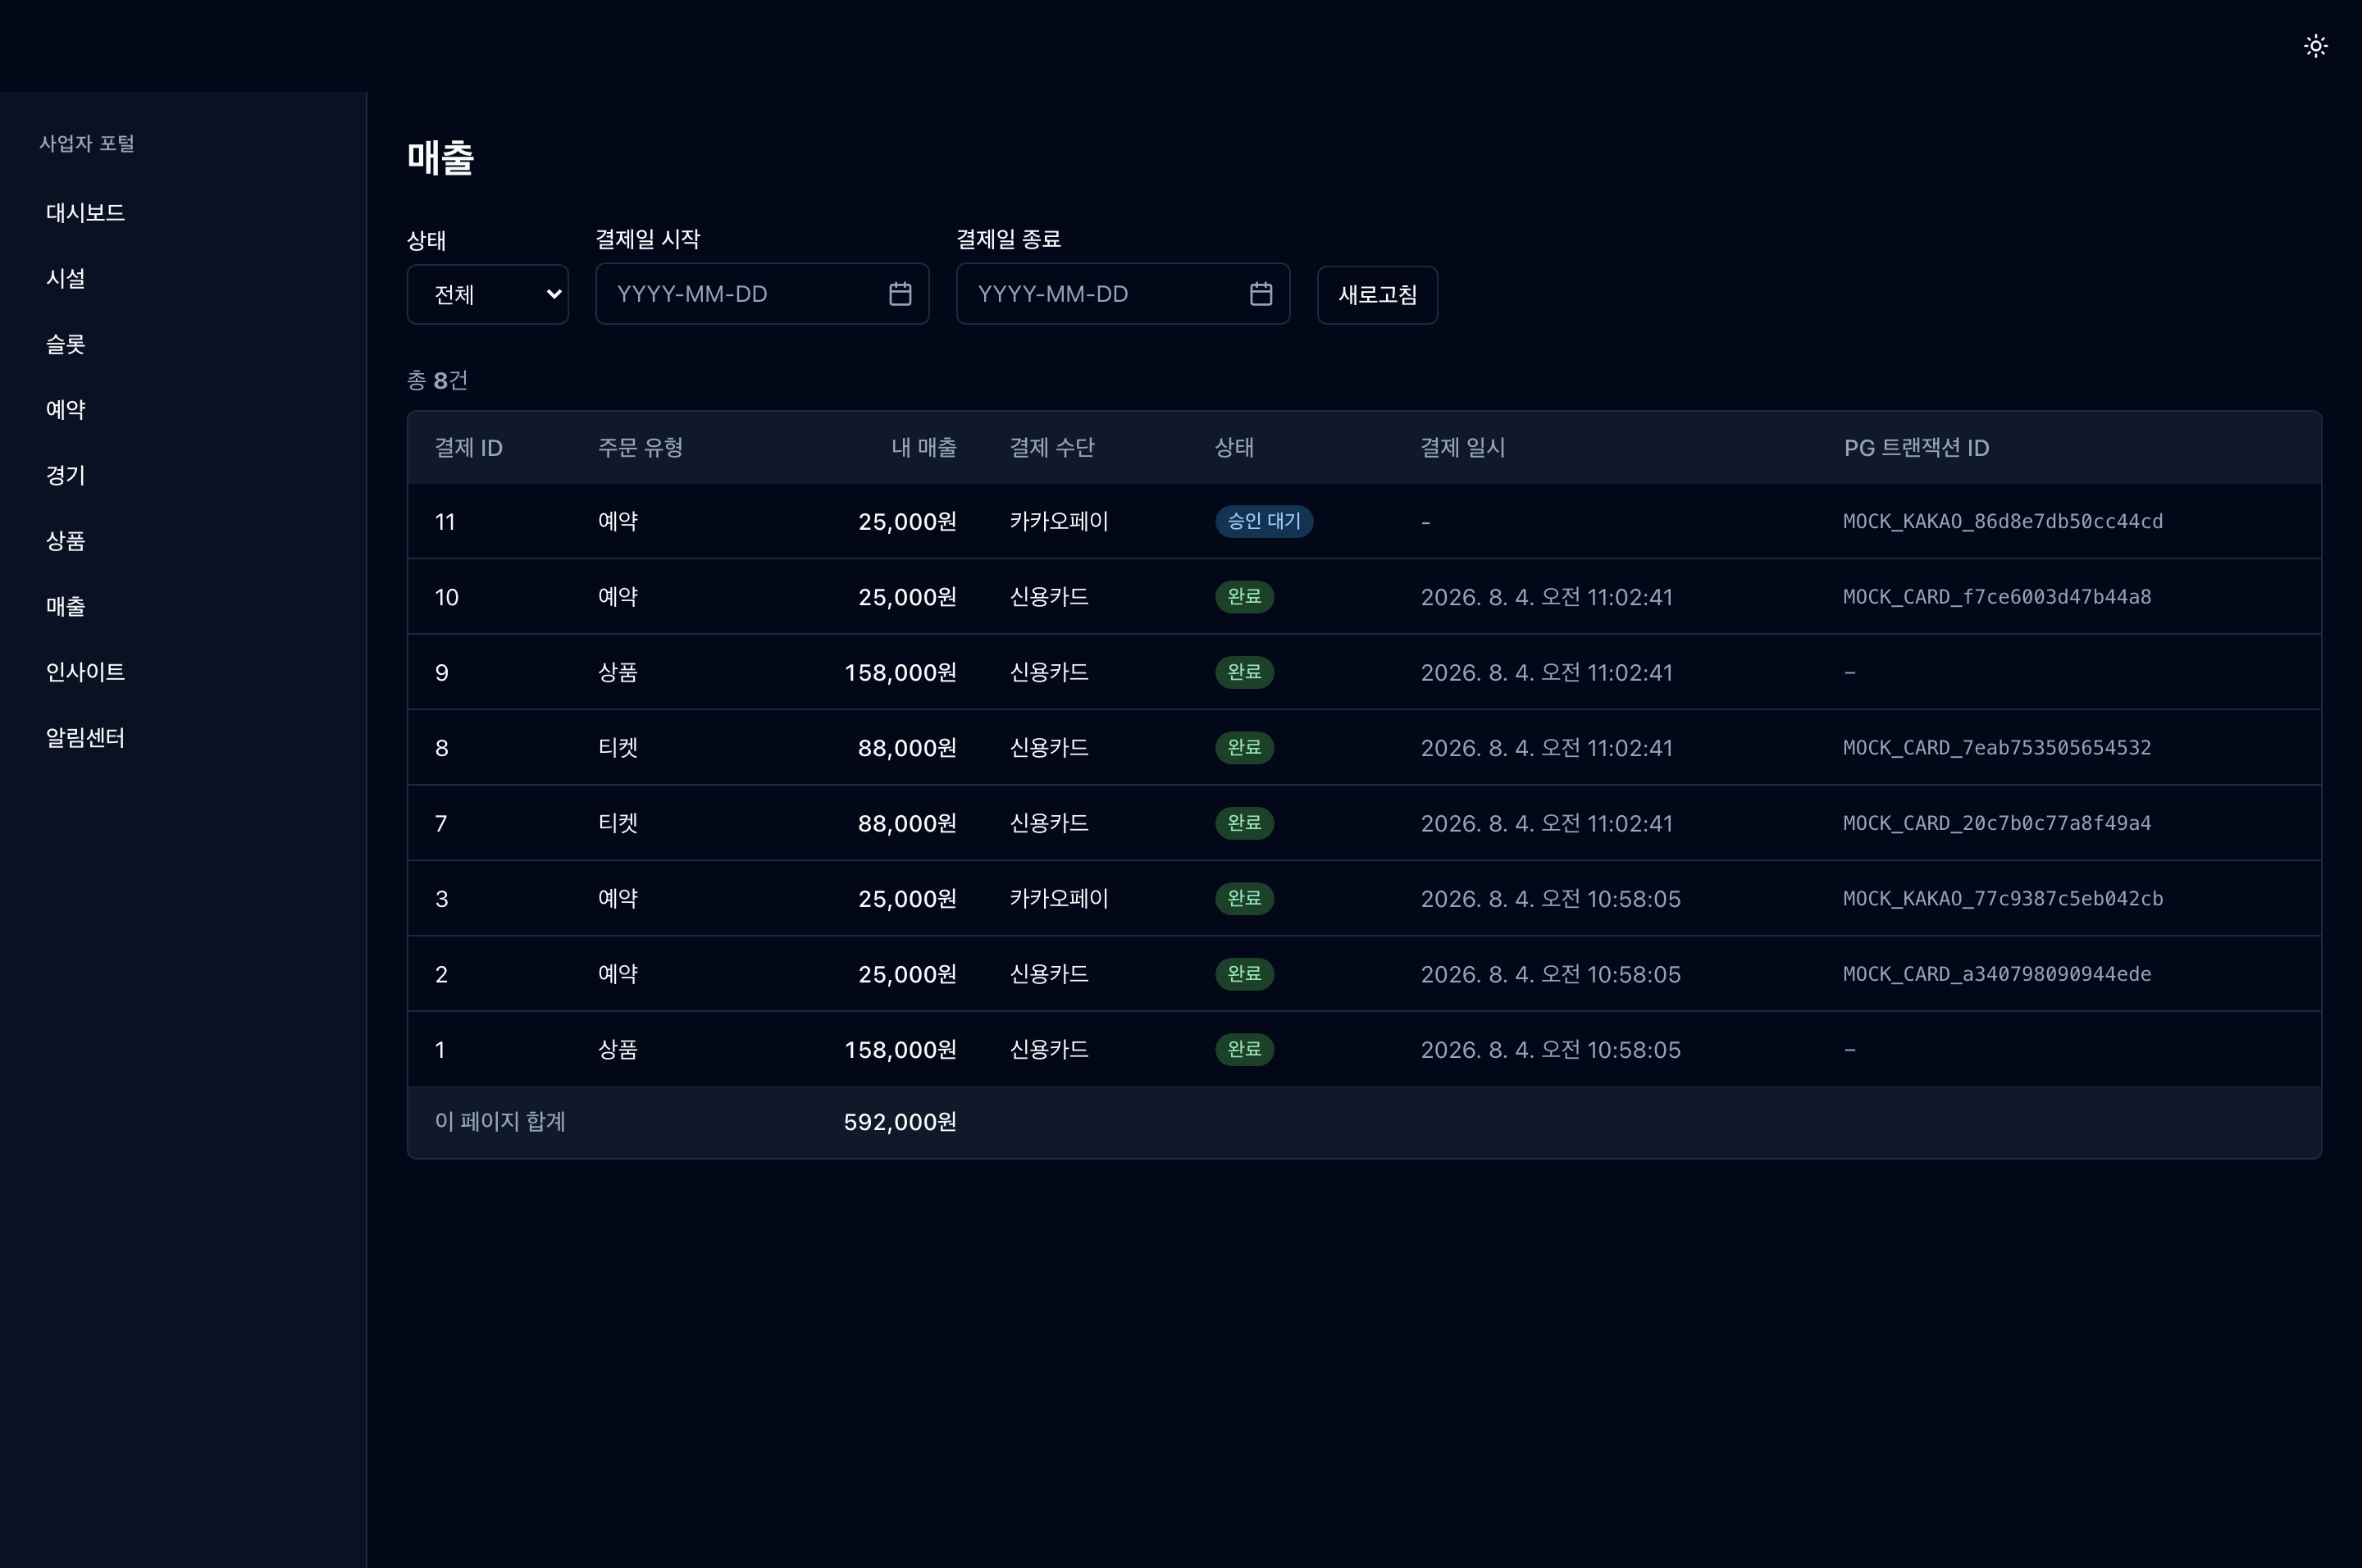2362x1568 pixels.
Task: Select 슬롯 in sidebar navigation
Action: pos(66,344)
